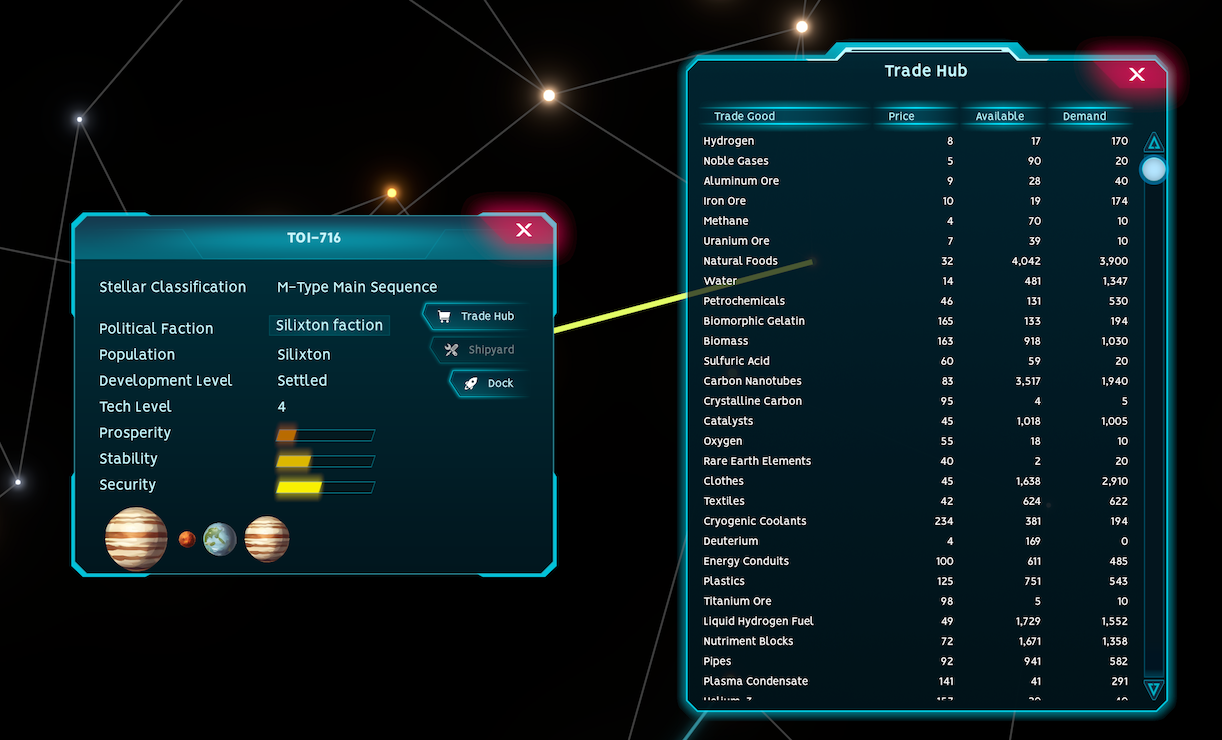Select the blue-green Earth-like planet
1222x740 pixels.
[220, 539]
